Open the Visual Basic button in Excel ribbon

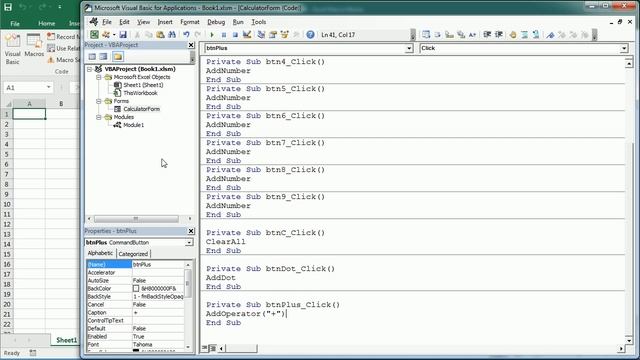(12, 50)
